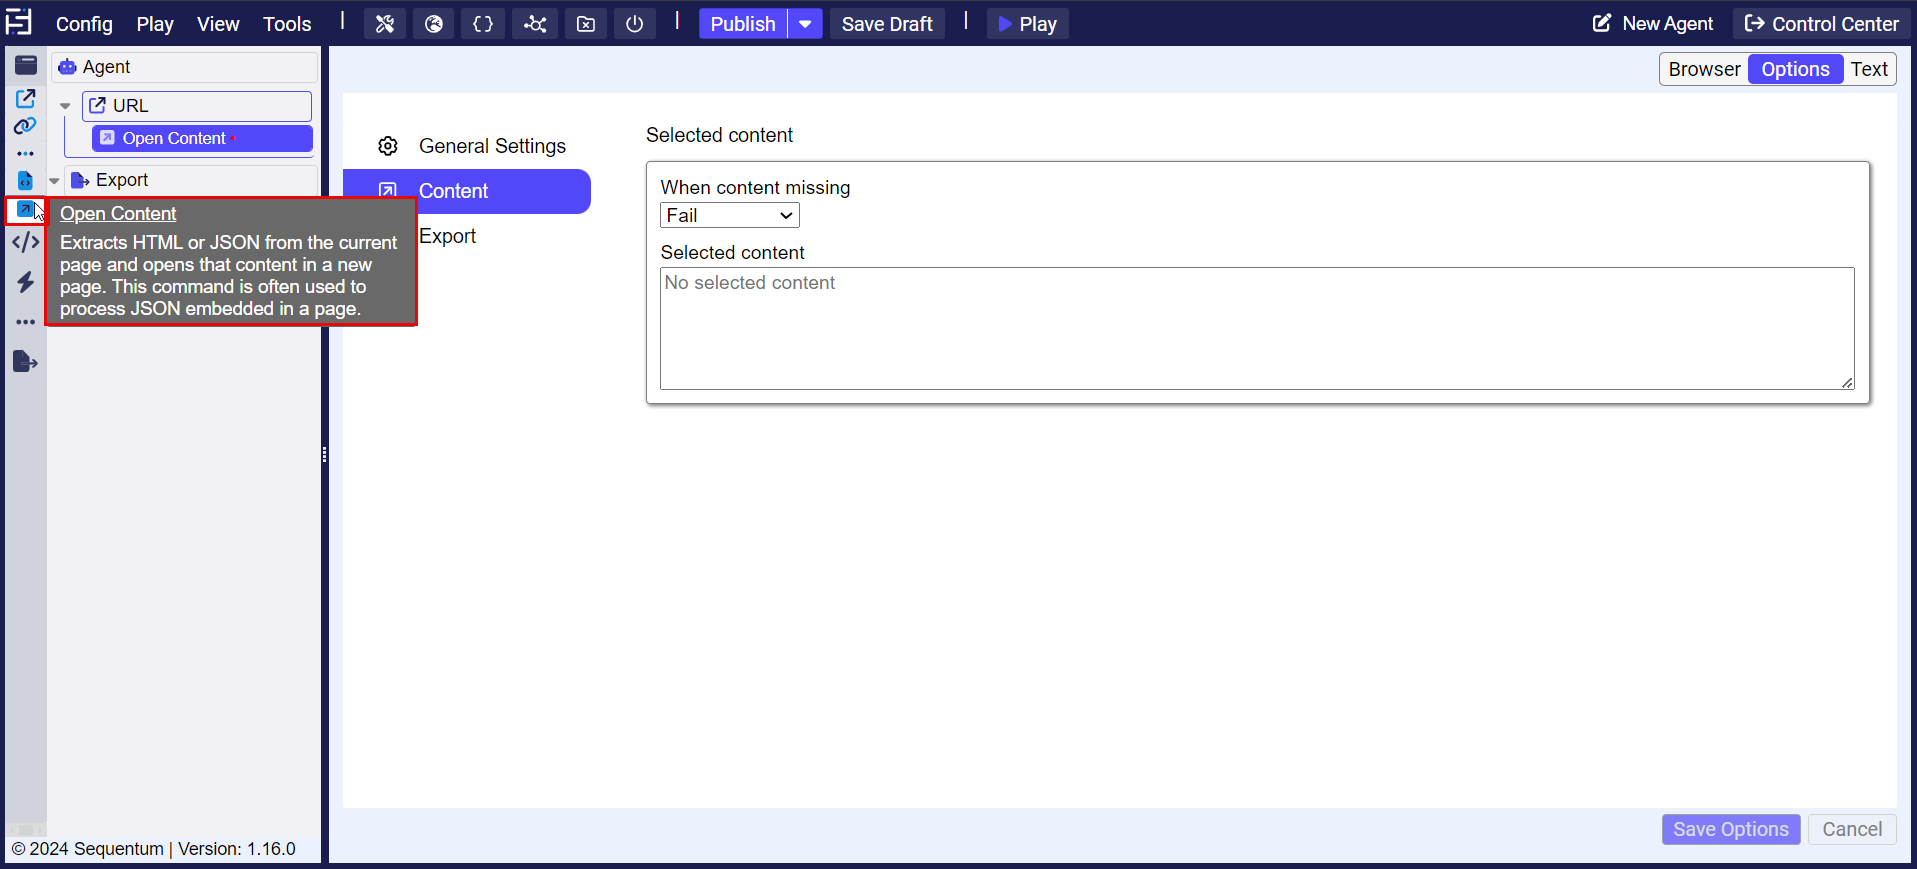Image resolution: width=1917 pixels, height=869 pixels.
Task: Click the curly braces toolbar icon
Action: click(483, 24)
